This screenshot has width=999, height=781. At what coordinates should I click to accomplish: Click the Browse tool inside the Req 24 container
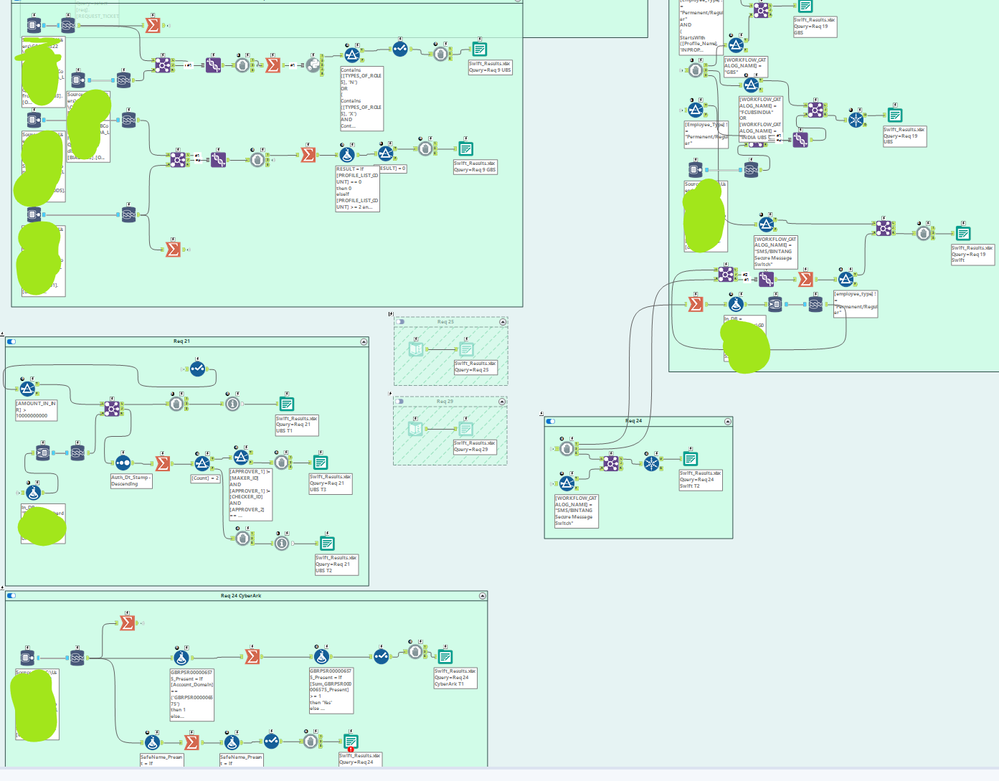coord(567,449)
